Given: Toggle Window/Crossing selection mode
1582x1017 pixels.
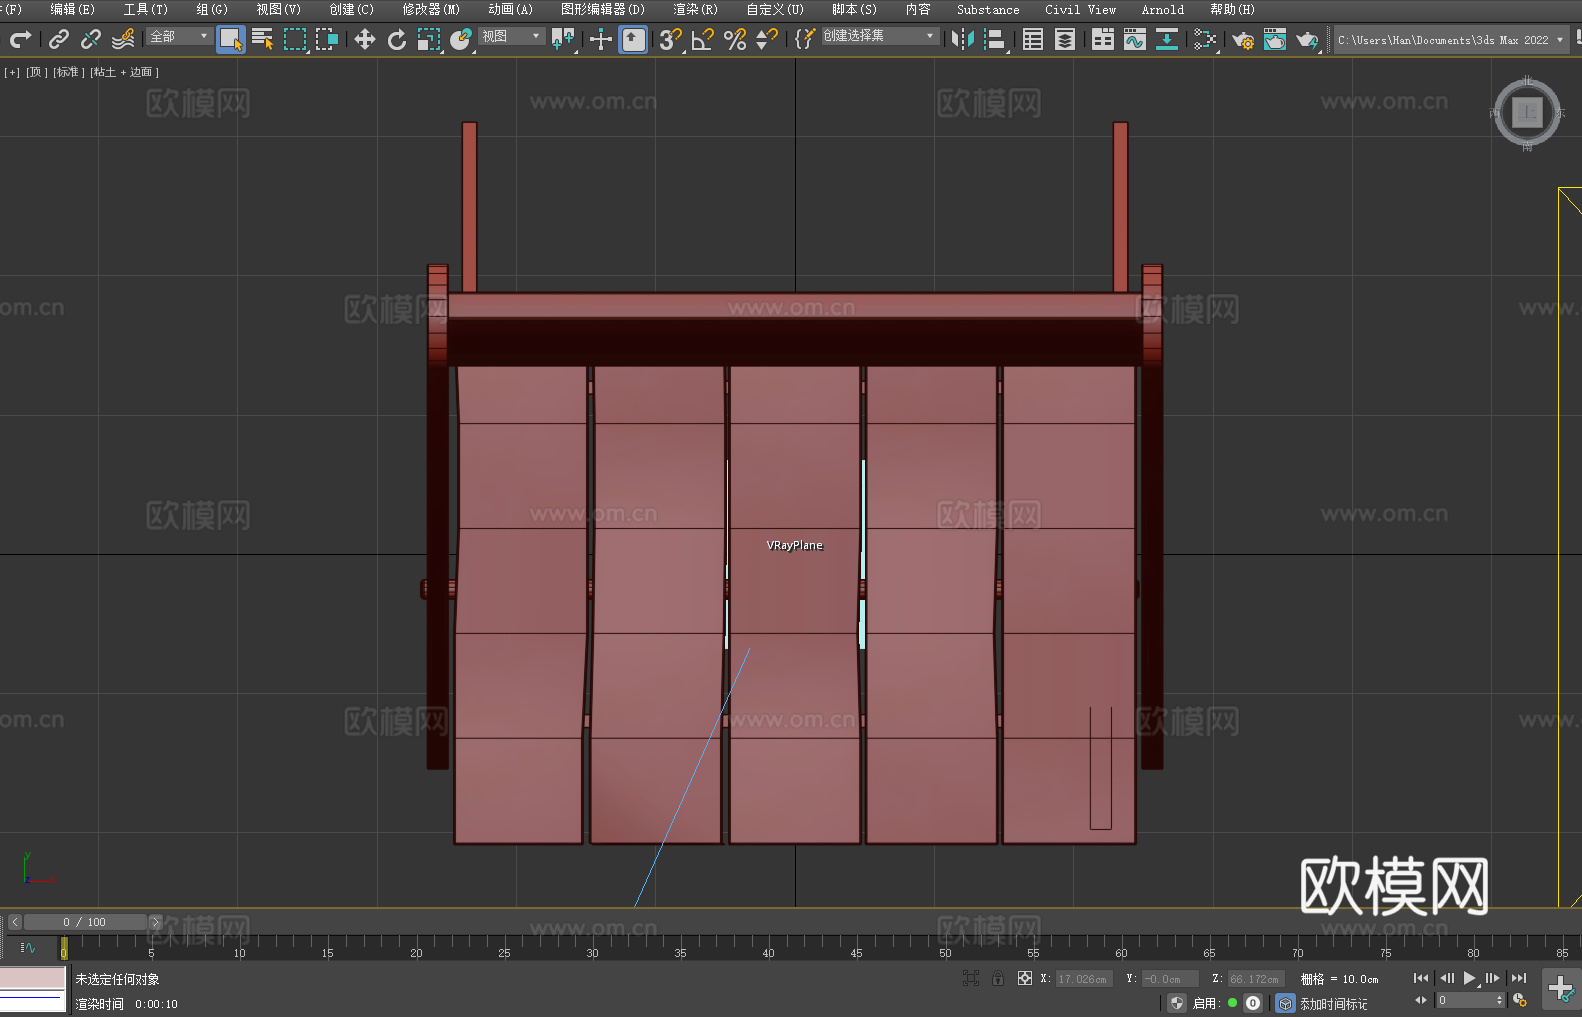Looking at the screenshot, I should (x=327, y=39).
